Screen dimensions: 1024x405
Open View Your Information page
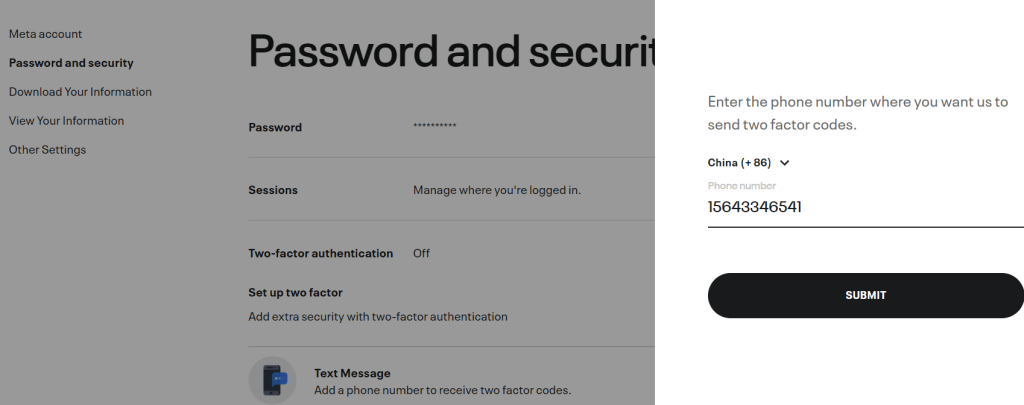[66, 121]
